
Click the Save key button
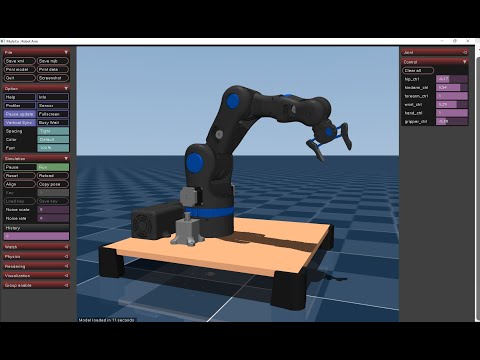[x=53, y=201]
